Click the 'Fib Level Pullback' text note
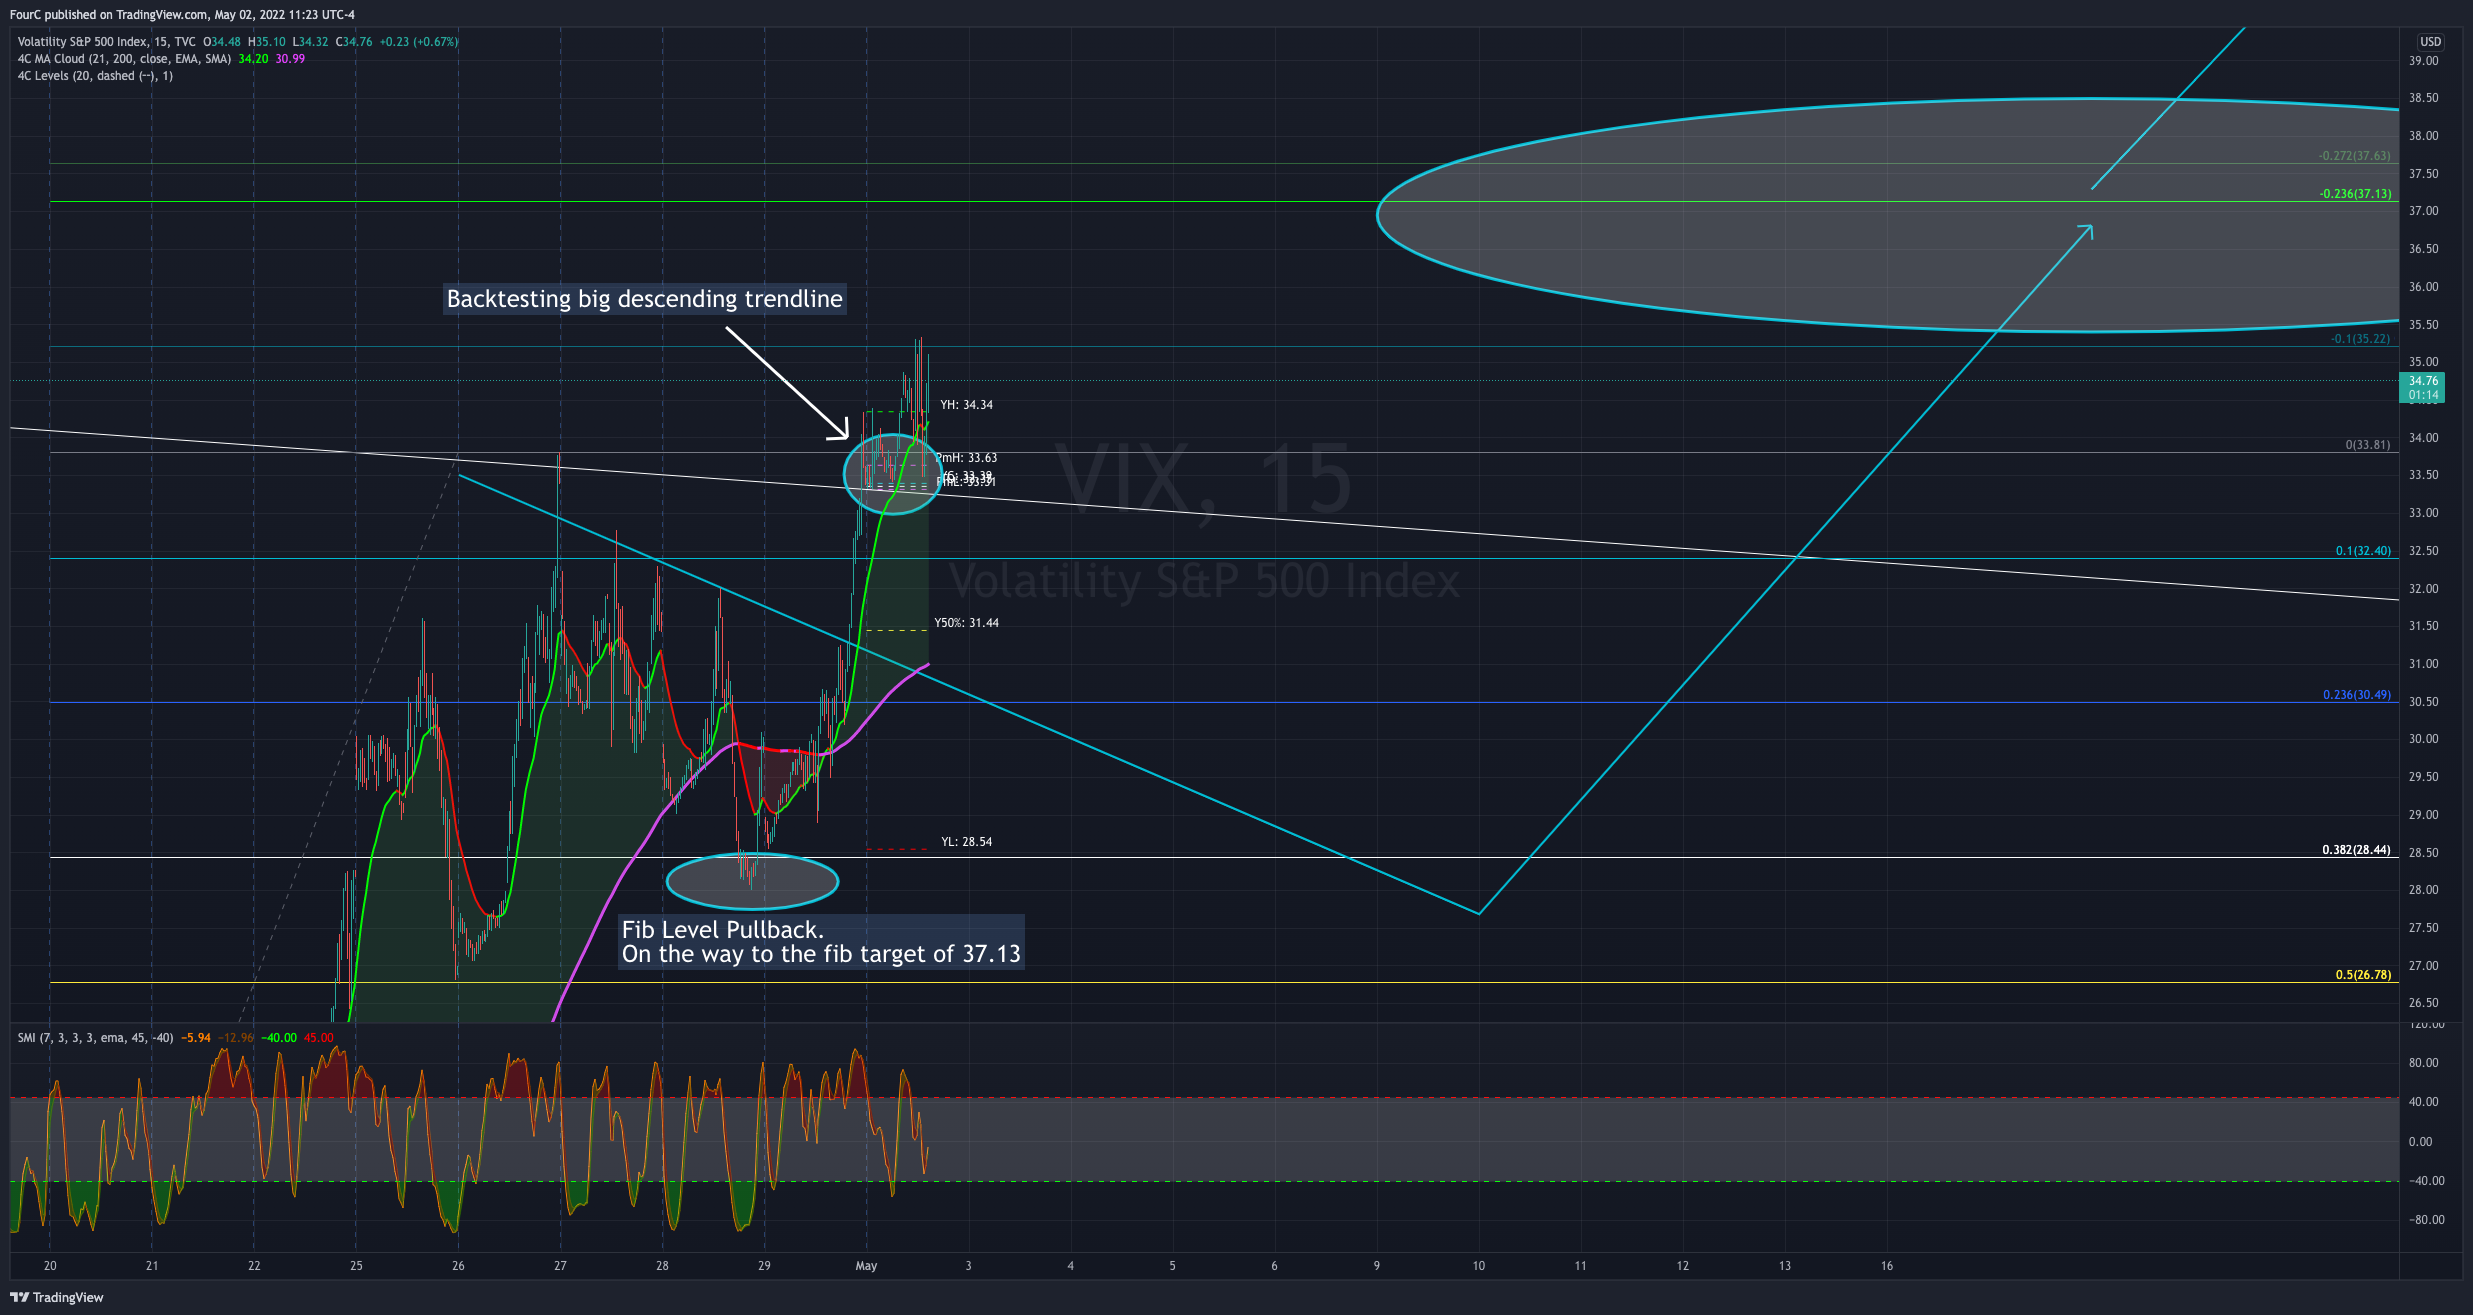Image resolution: width=2473 pixels, height=1315 pixels. (821, 942)
